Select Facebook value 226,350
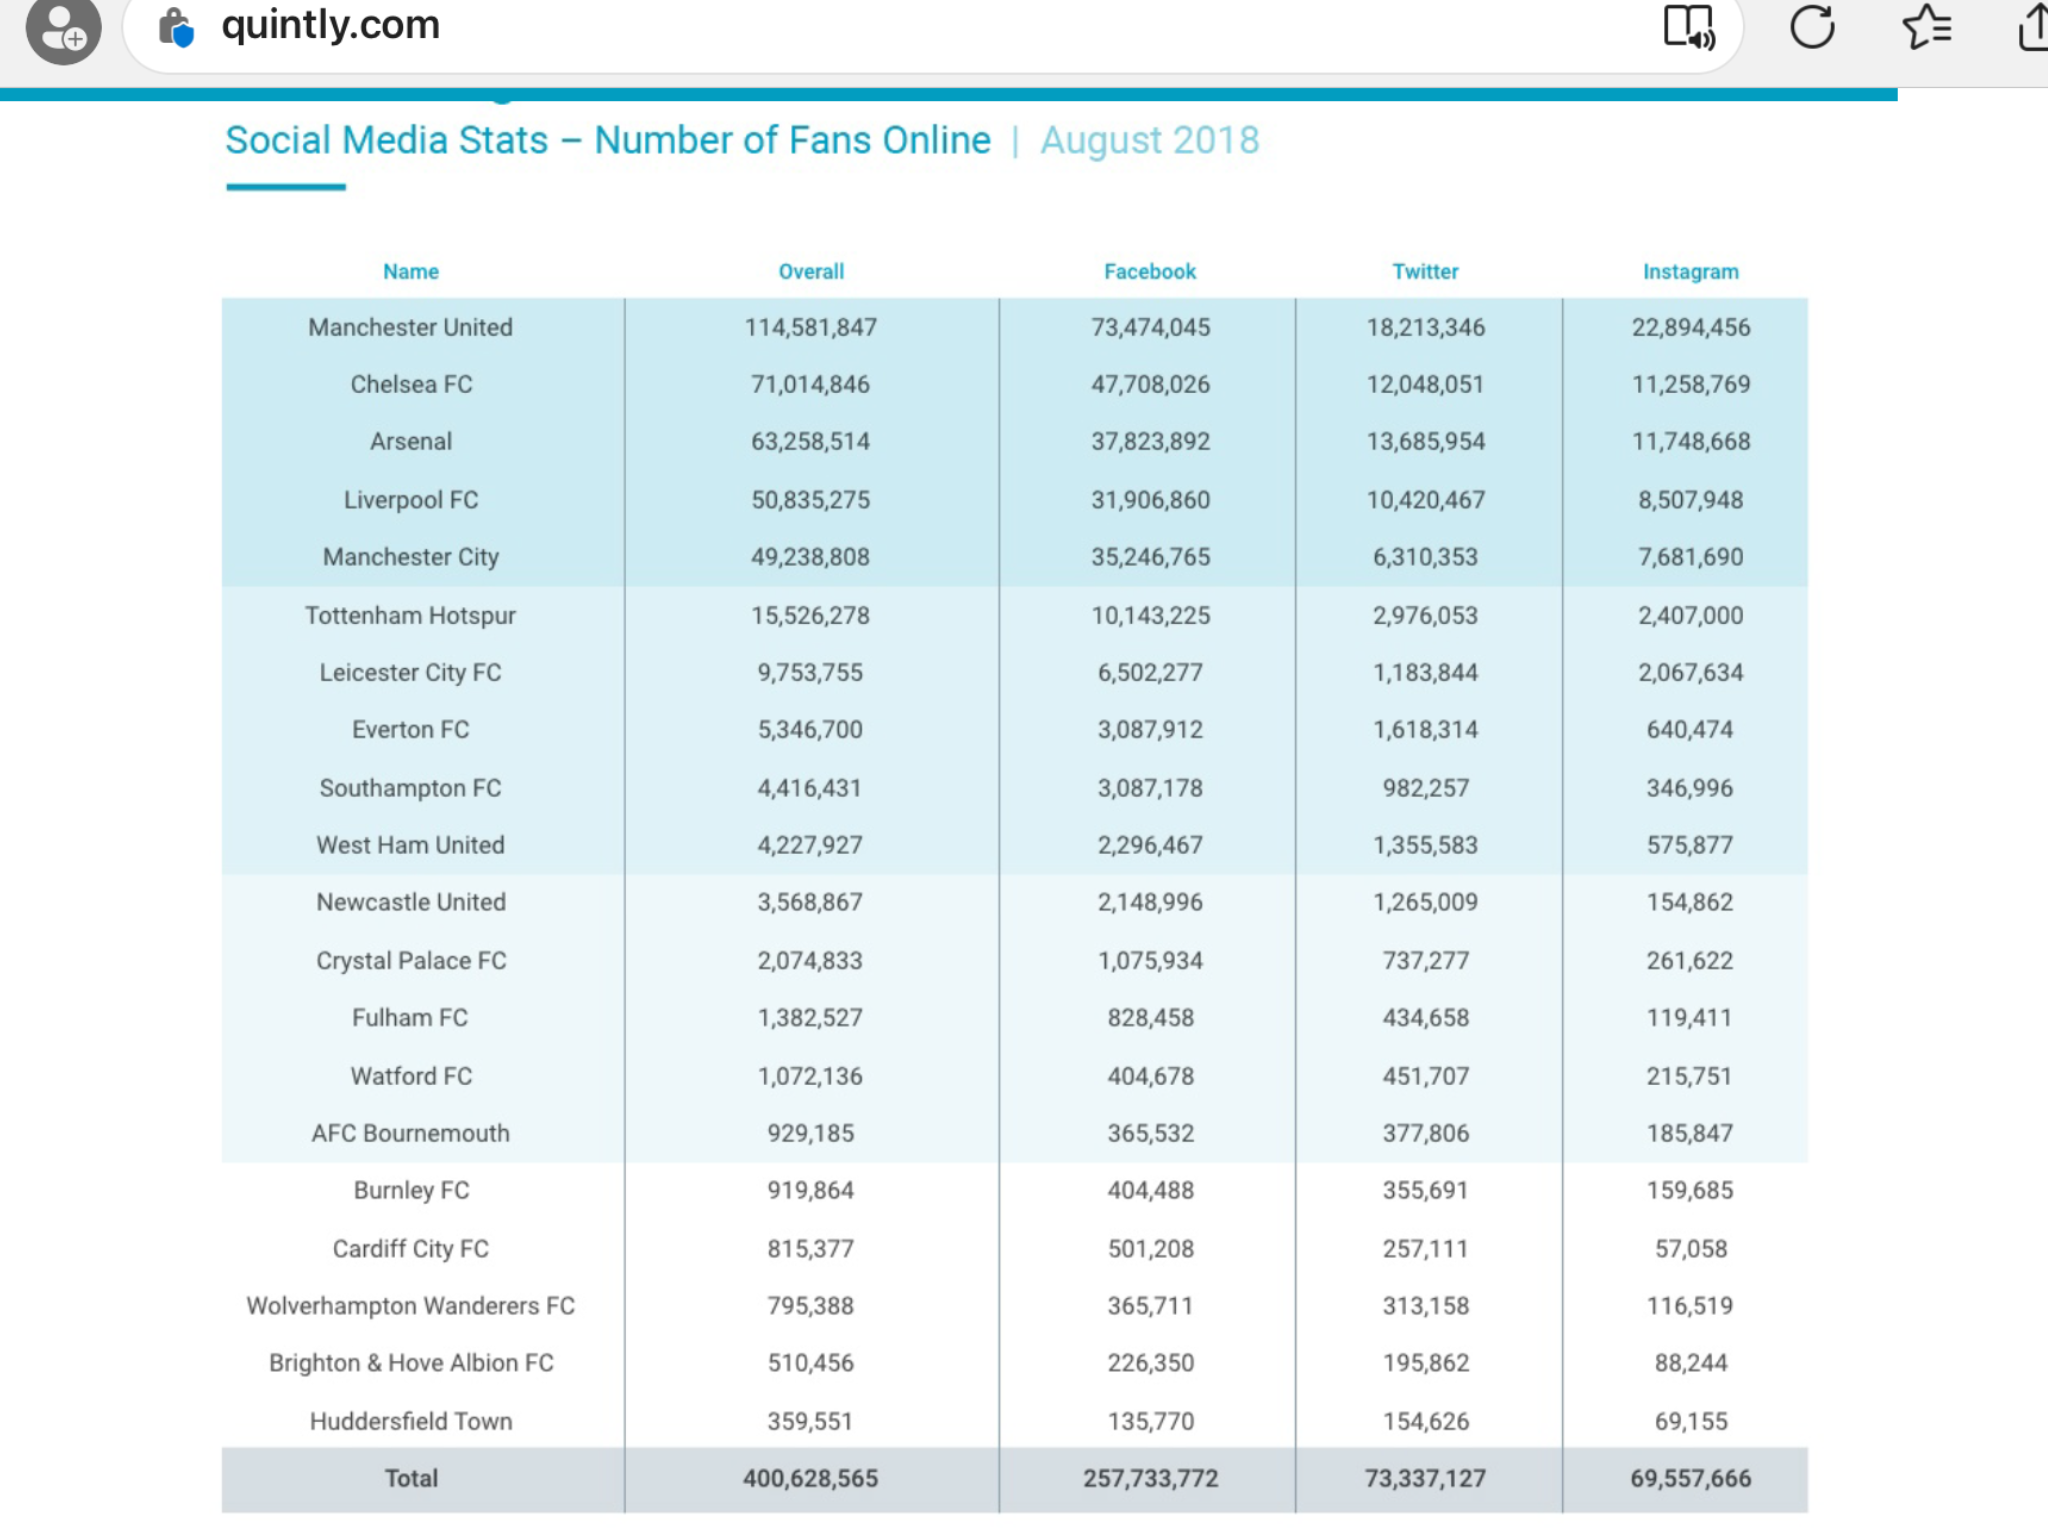 pyautogui.click(x=1150, y=1362)
